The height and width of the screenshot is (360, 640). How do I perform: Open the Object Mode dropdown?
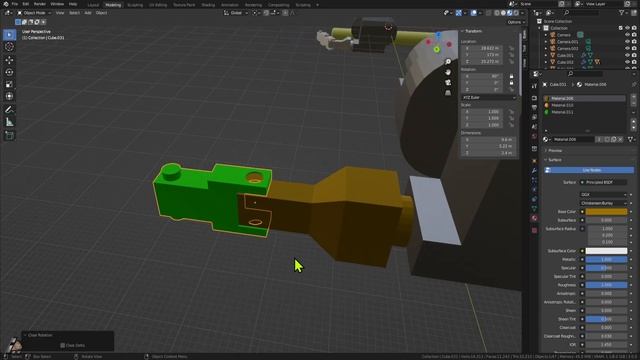point(34,13)
